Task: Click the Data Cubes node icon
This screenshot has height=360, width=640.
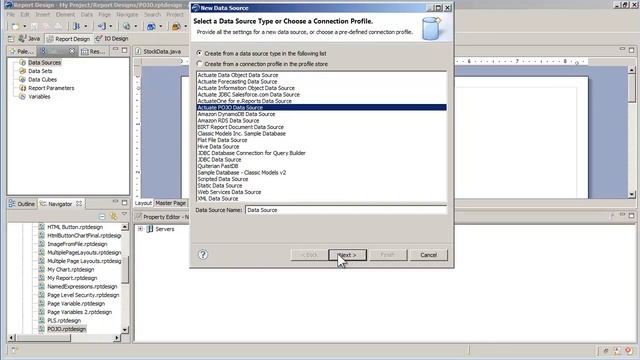Action: [x=22, y=80]
